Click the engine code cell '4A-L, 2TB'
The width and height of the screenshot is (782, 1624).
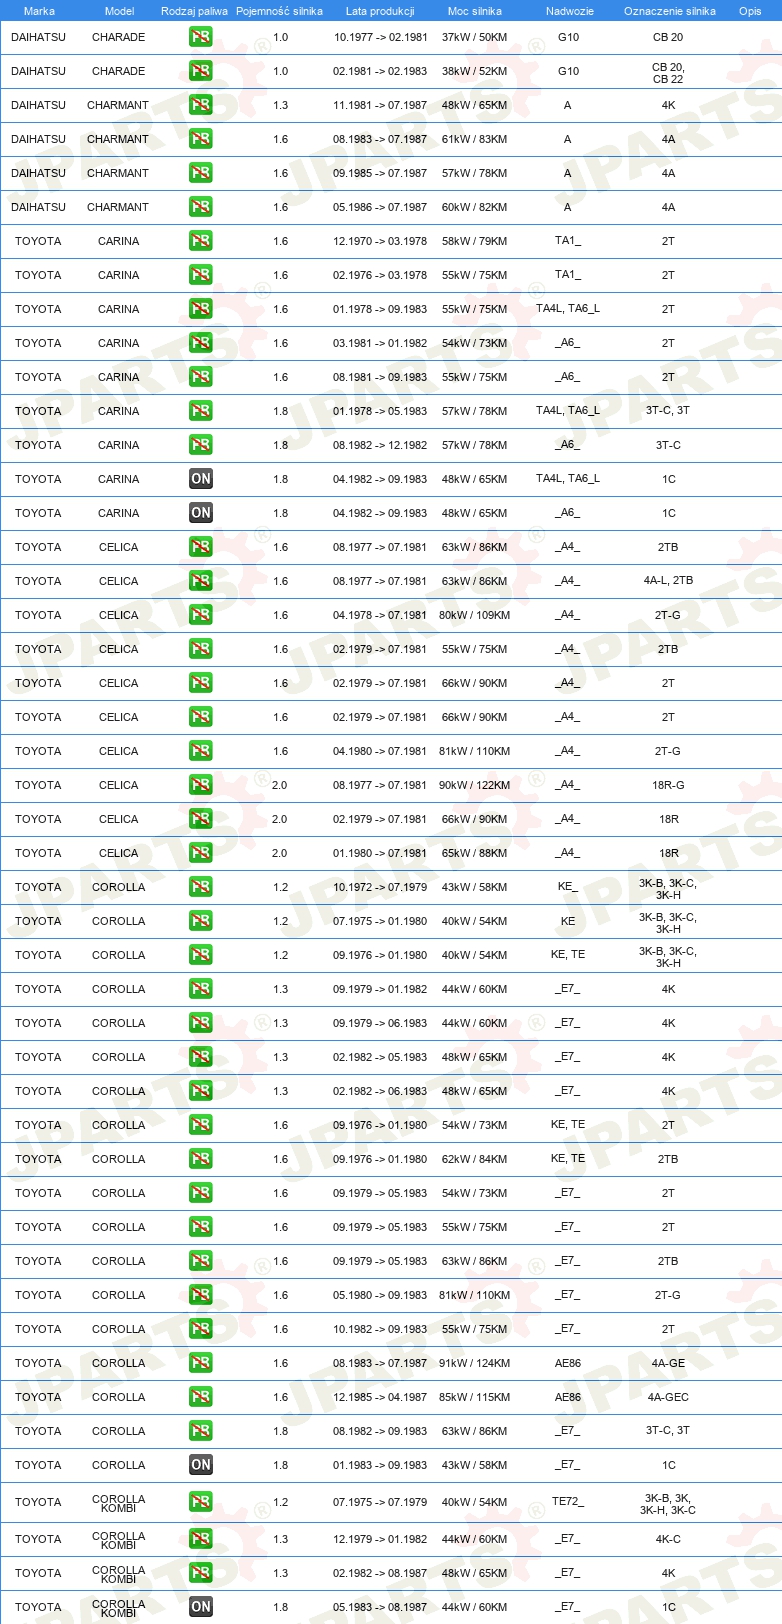[668, 580]
